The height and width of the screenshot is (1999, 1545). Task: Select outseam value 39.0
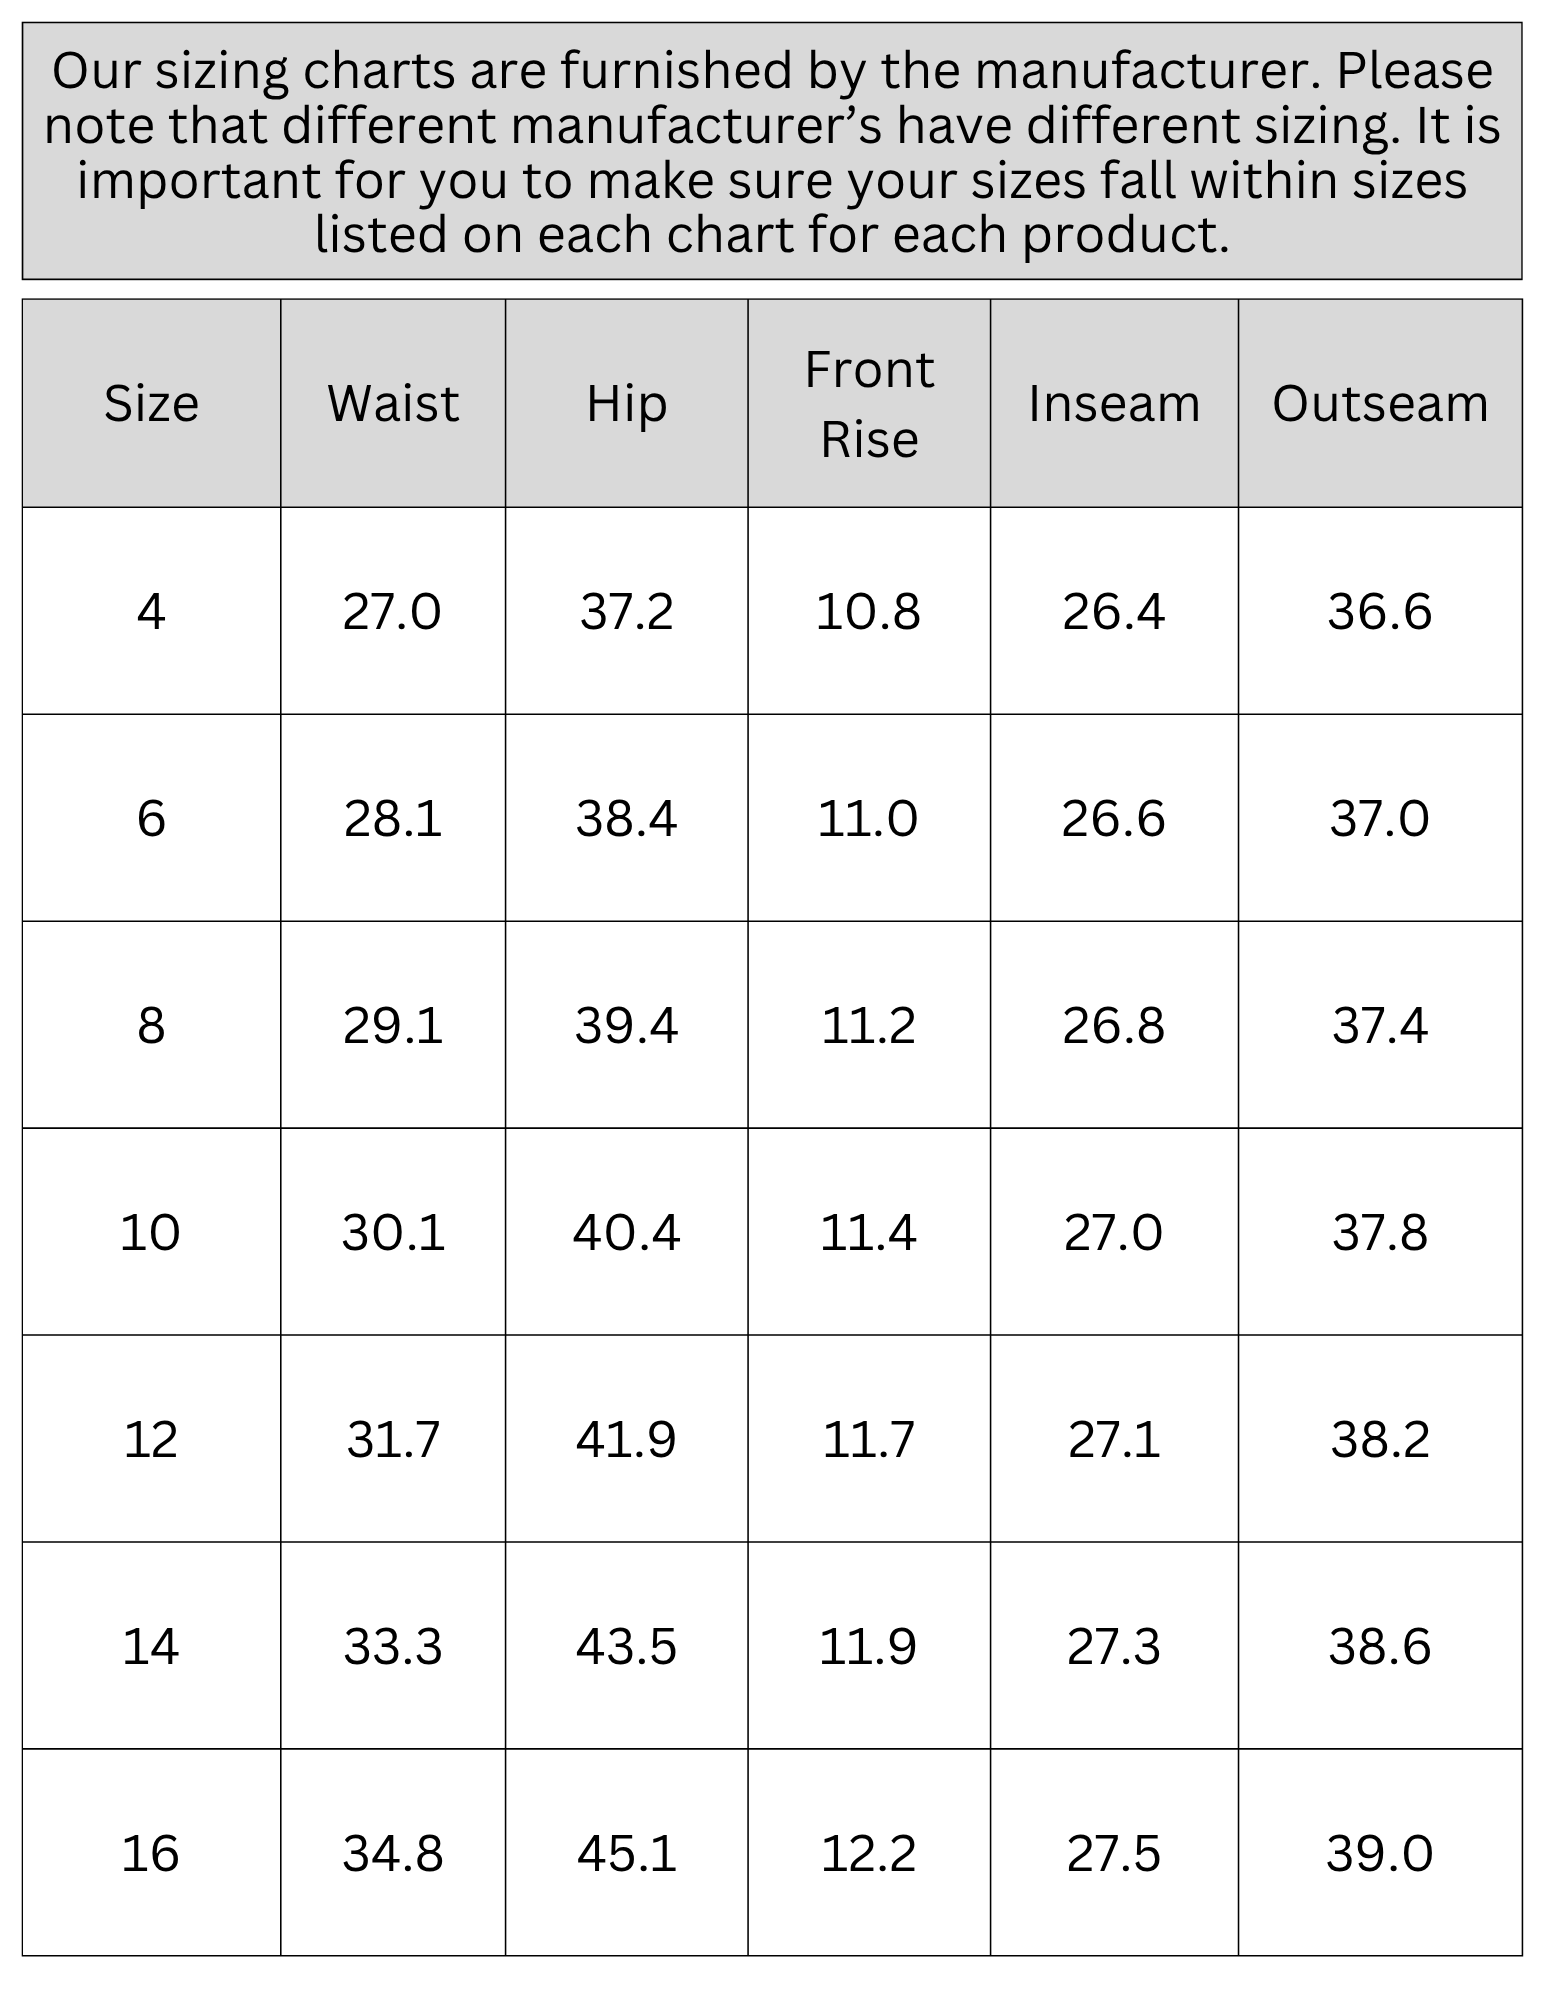click(1380, 1854)
